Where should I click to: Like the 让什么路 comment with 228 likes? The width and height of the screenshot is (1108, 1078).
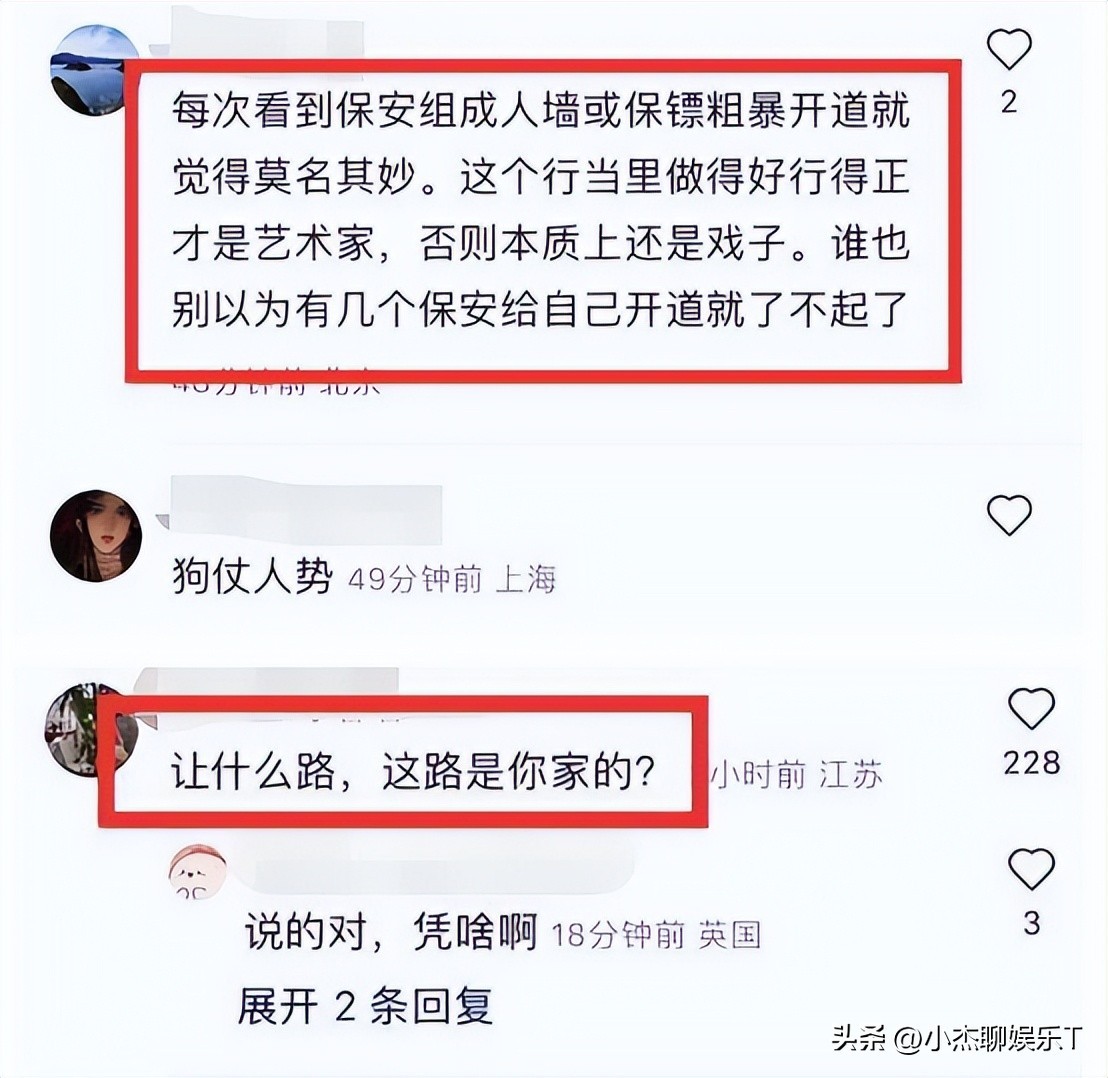click(1031, 708)
